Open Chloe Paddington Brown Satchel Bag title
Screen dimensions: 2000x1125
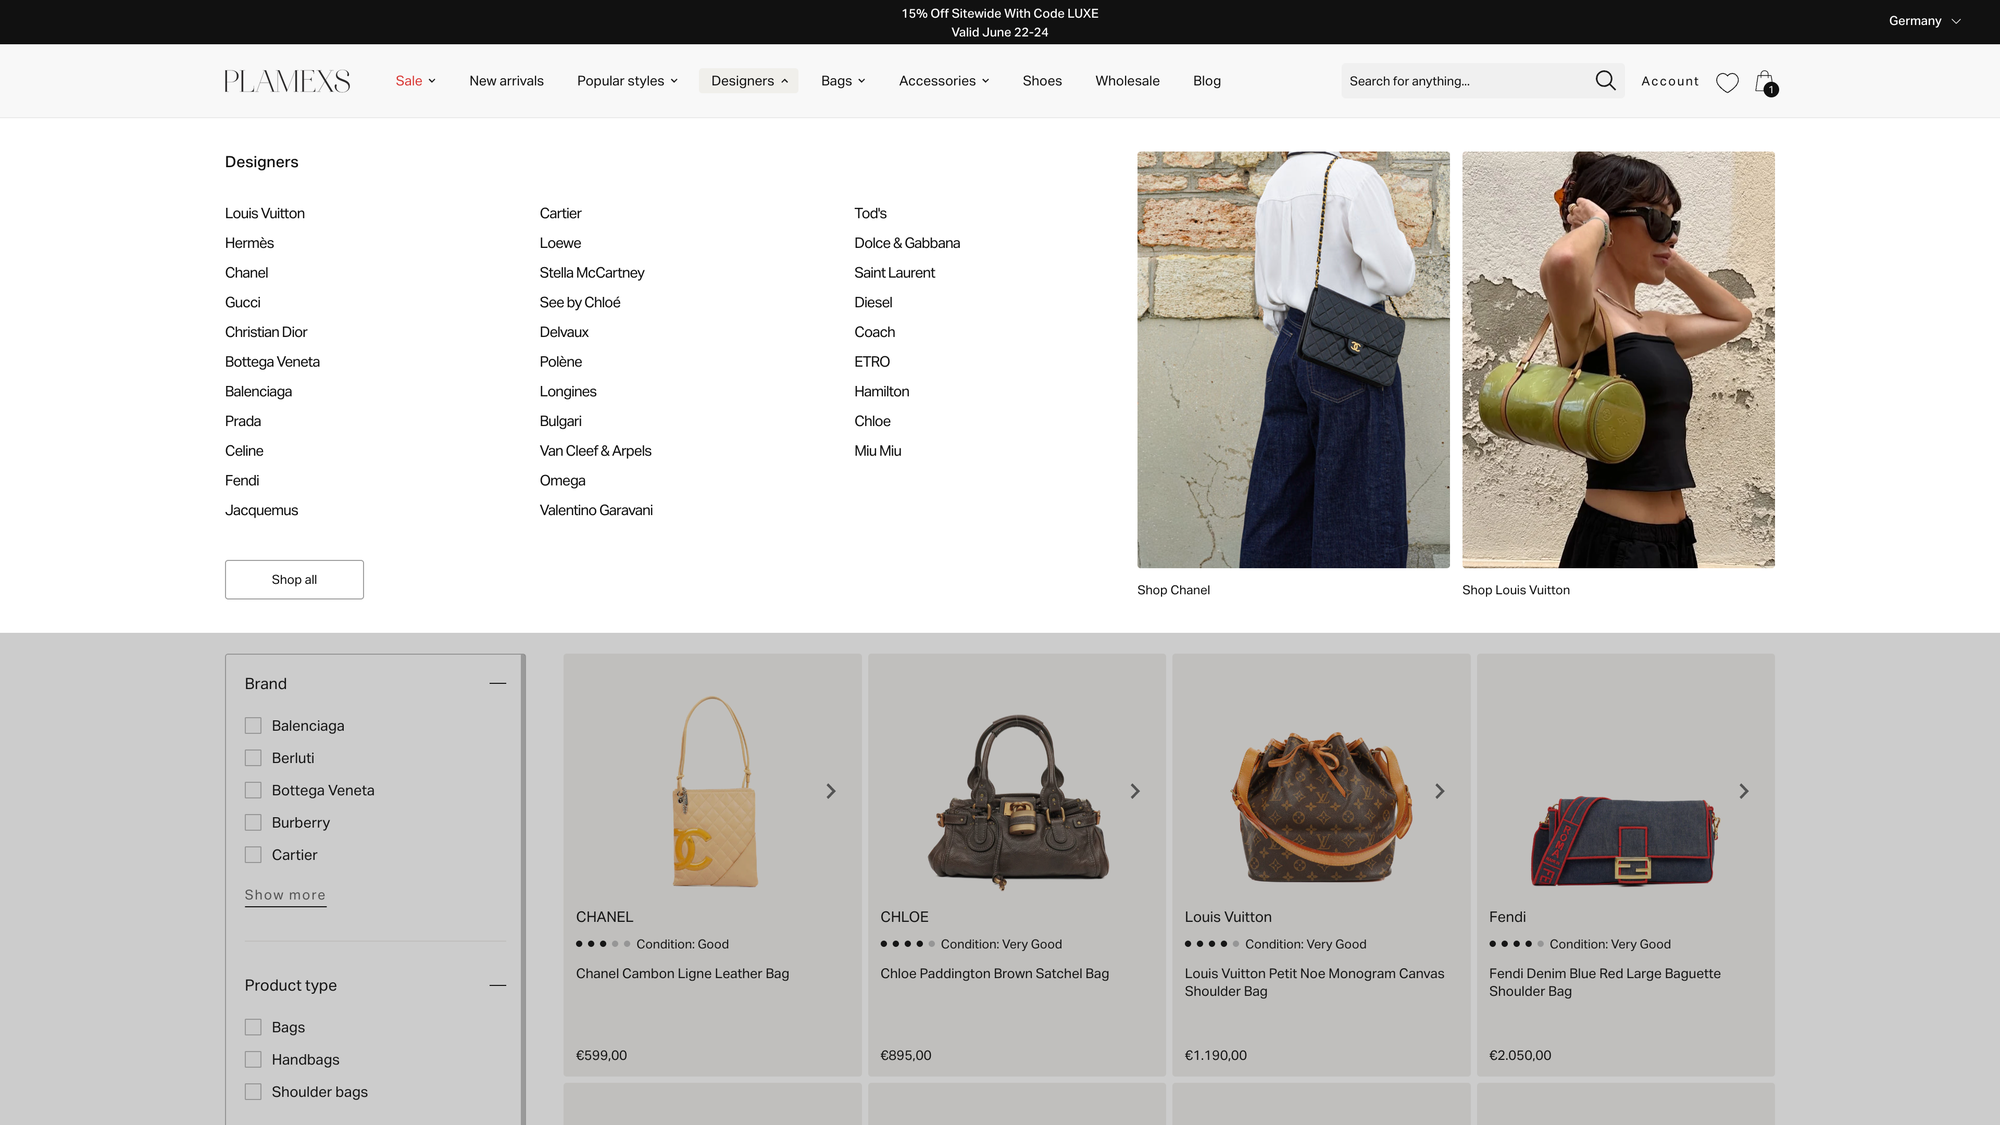click(x=994, y=974)
